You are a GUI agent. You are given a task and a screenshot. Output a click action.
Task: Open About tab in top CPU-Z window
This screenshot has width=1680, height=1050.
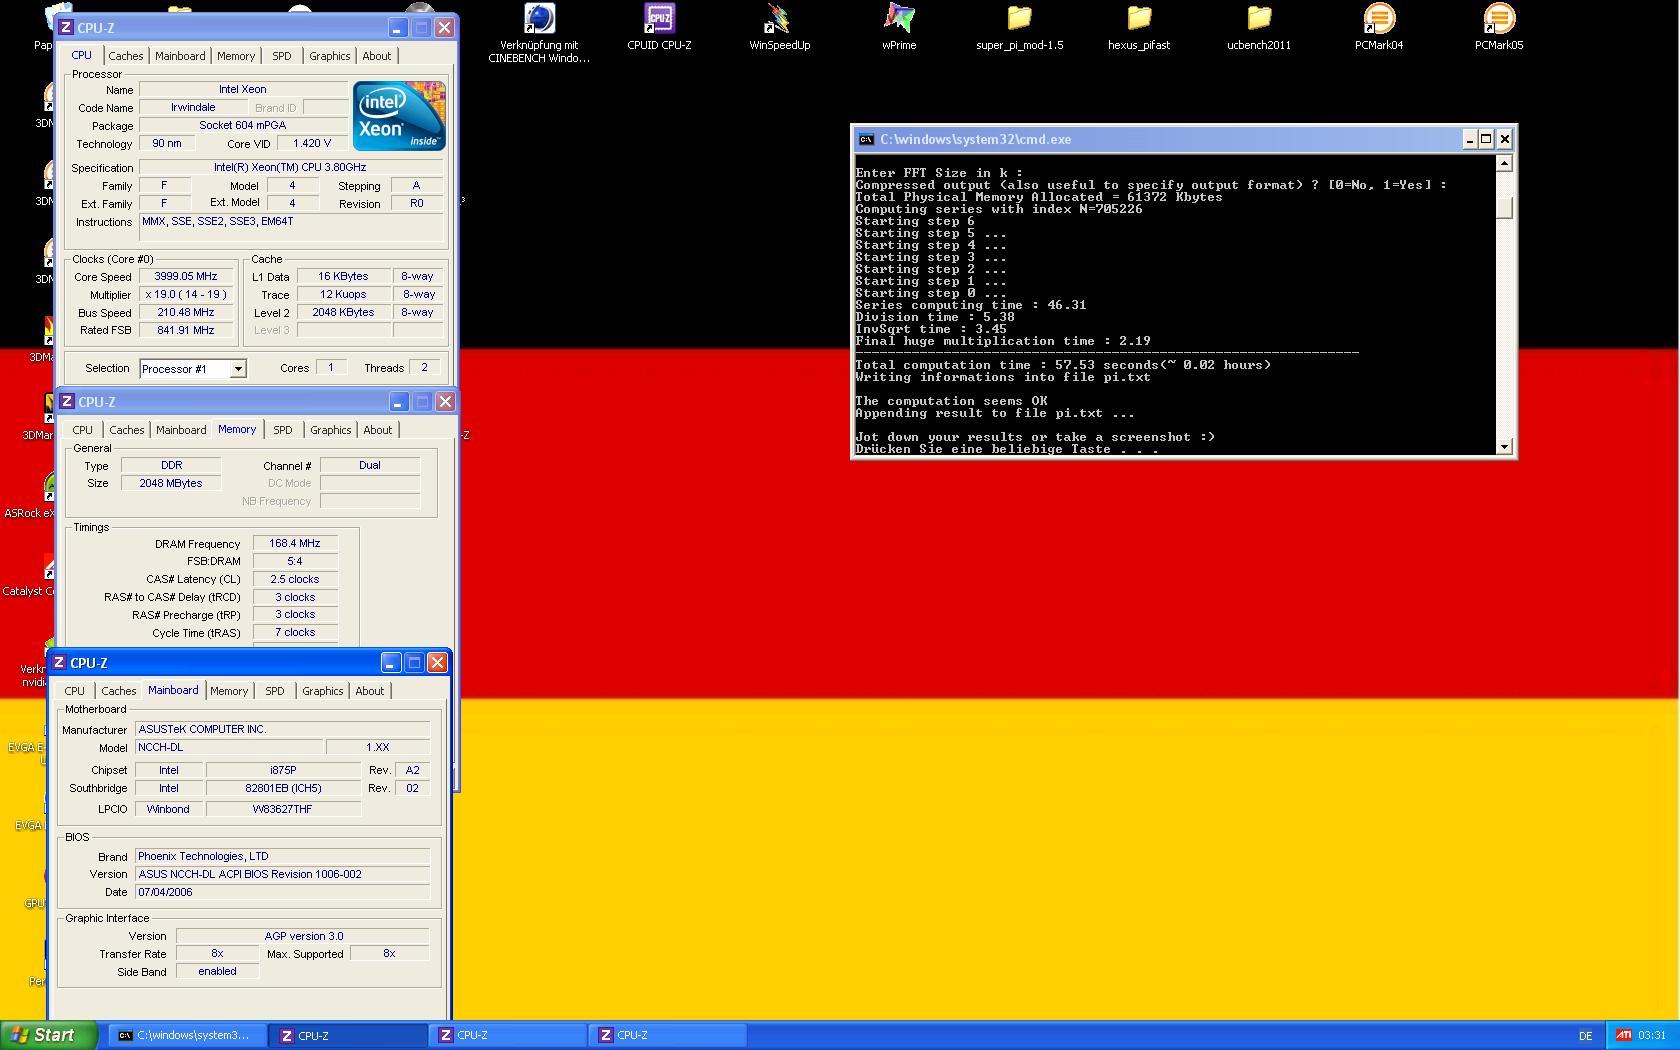coord(377,56)
